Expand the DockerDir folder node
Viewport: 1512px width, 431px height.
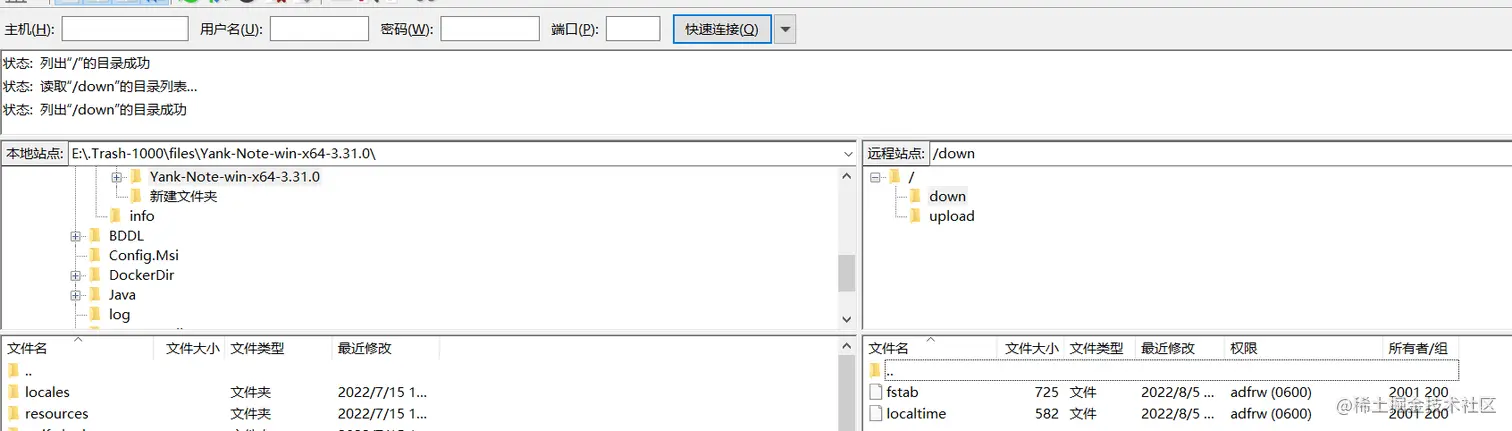click(x=76, y=275)
